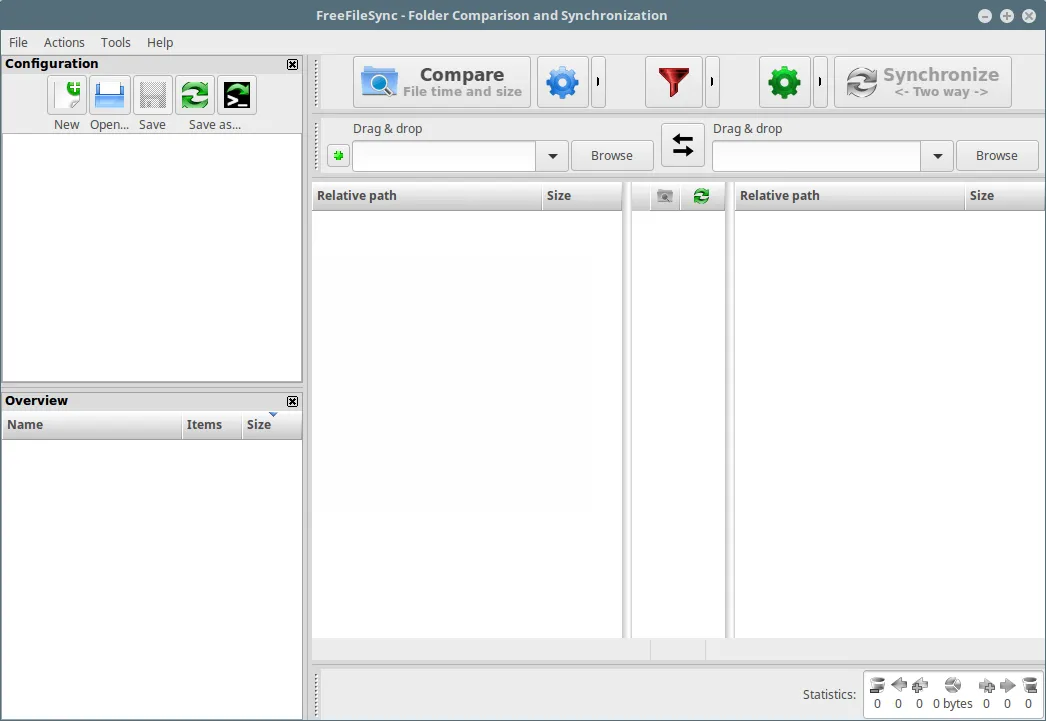Click the Save as batch job icon
Screen dimensions: 1046x721
237,95
